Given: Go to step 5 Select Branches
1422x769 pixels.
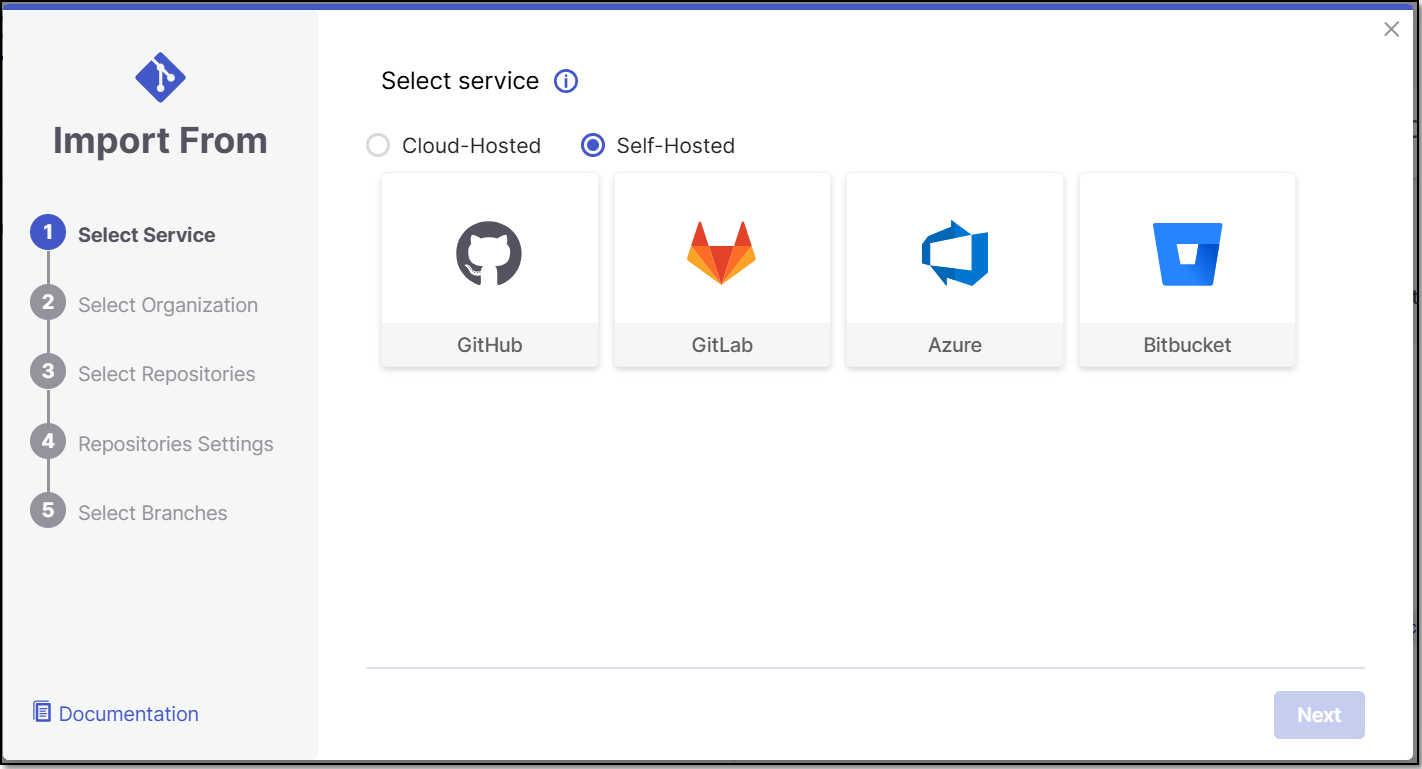Looking at the screenshot, I should [x=153, y=513].
